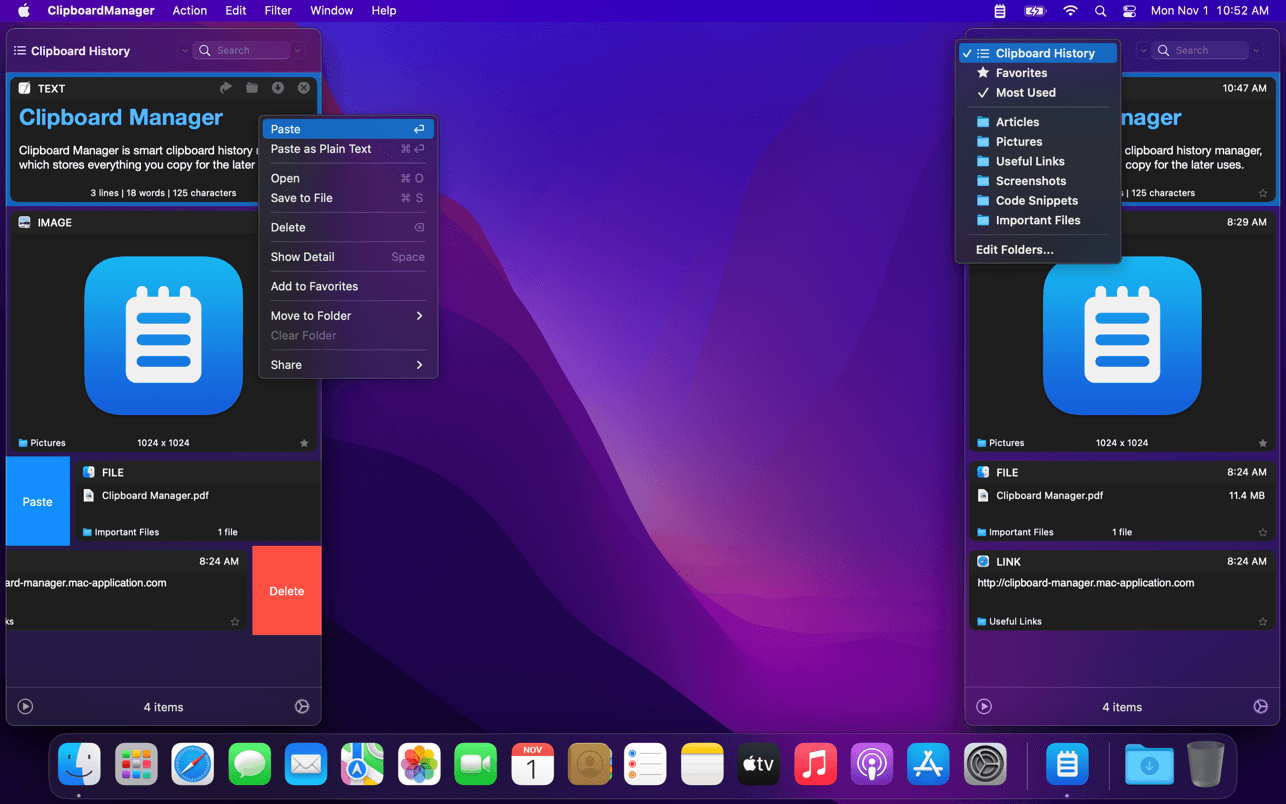The image size is (1286, 804).
Task: Click the download arrow icon on TEXT item
Action: 278,88
